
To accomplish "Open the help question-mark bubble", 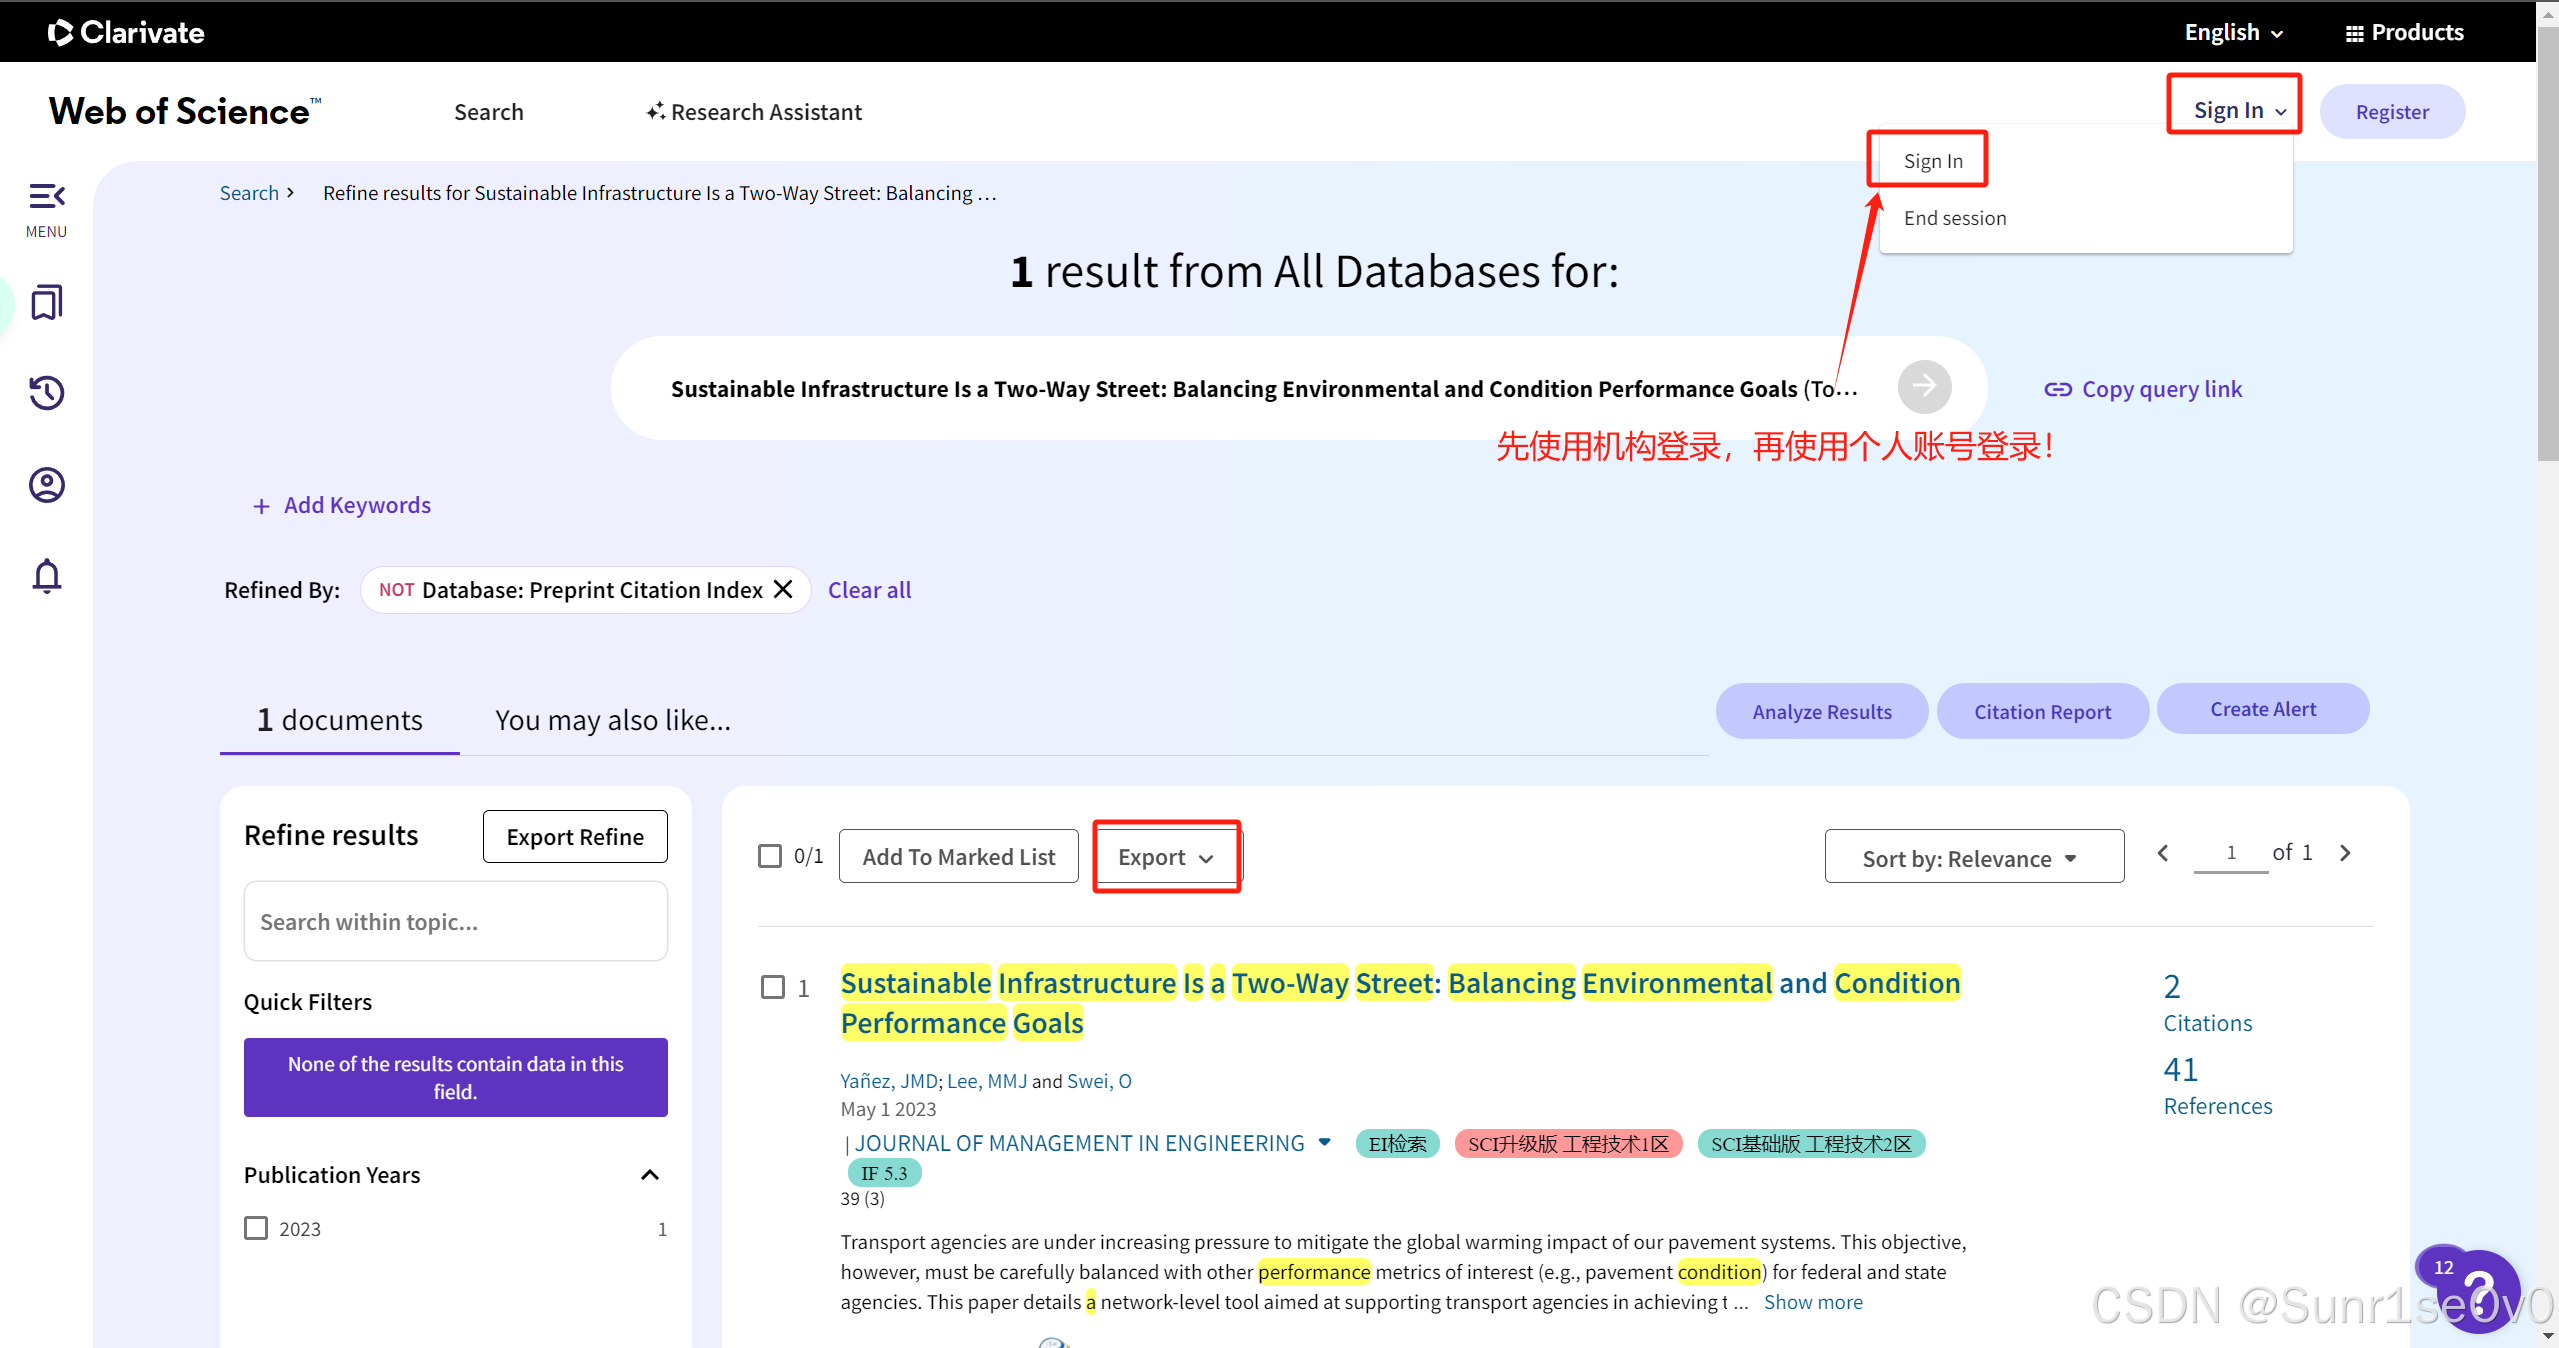I will [2481, 1293].
